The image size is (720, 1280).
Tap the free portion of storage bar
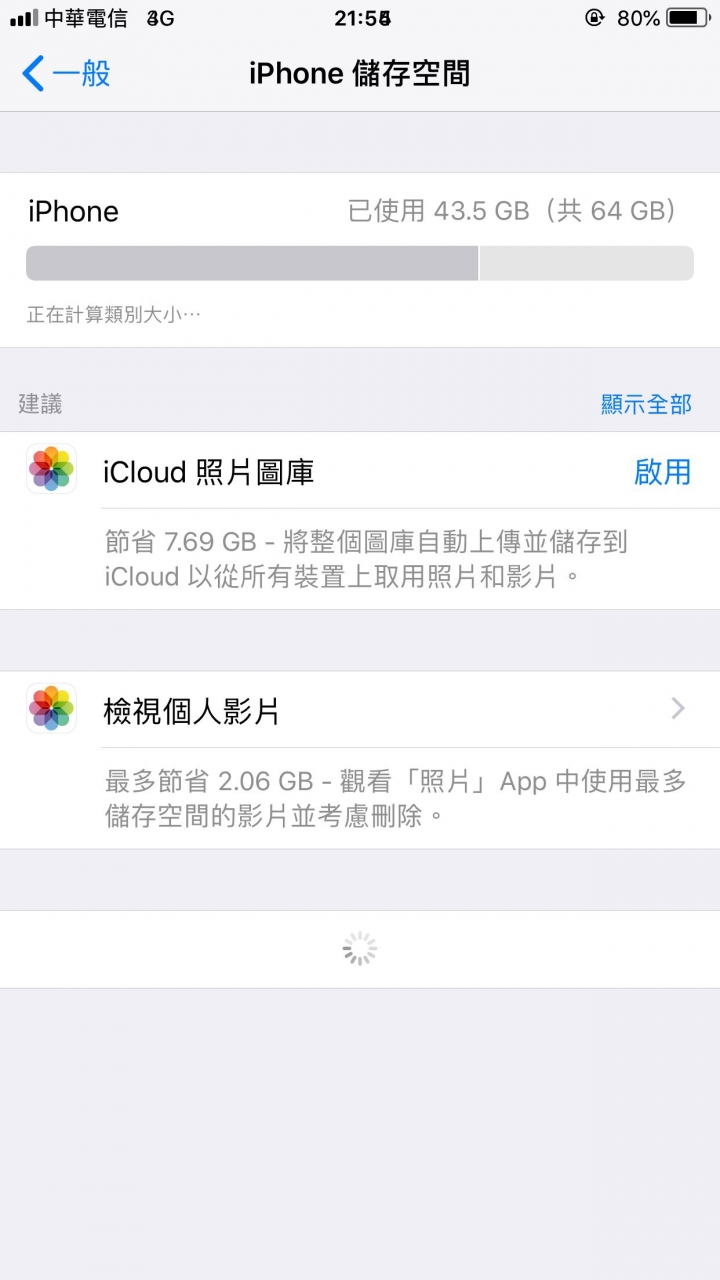[587, 263]
